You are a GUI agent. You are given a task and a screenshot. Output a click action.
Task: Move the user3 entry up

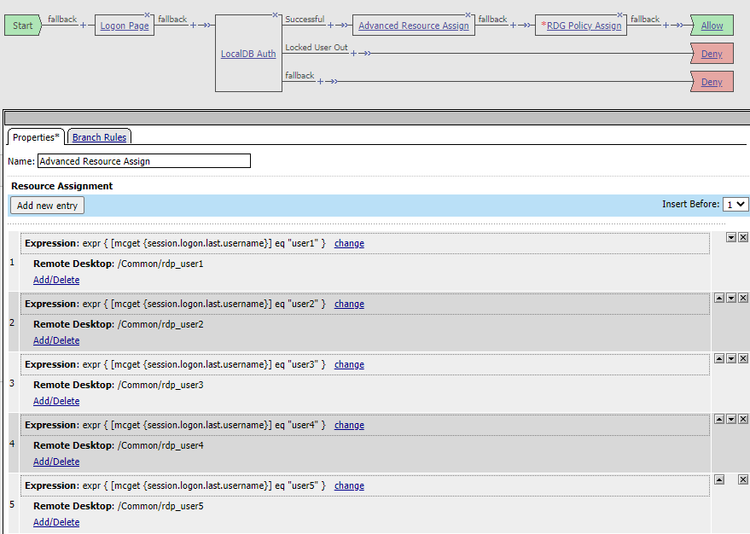[719, 358]
